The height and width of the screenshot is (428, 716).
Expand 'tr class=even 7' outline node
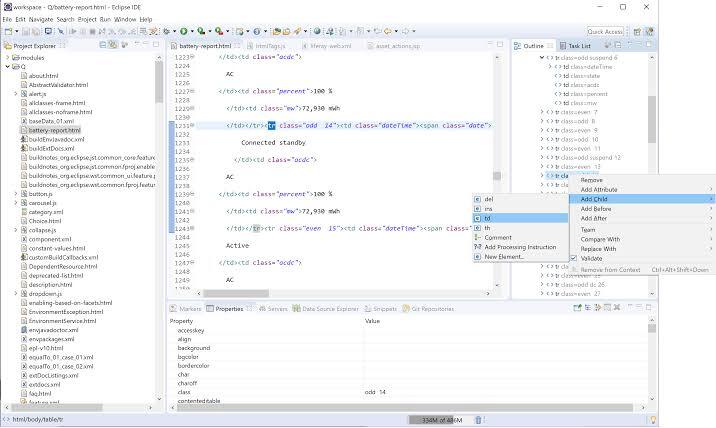point(542,112)
